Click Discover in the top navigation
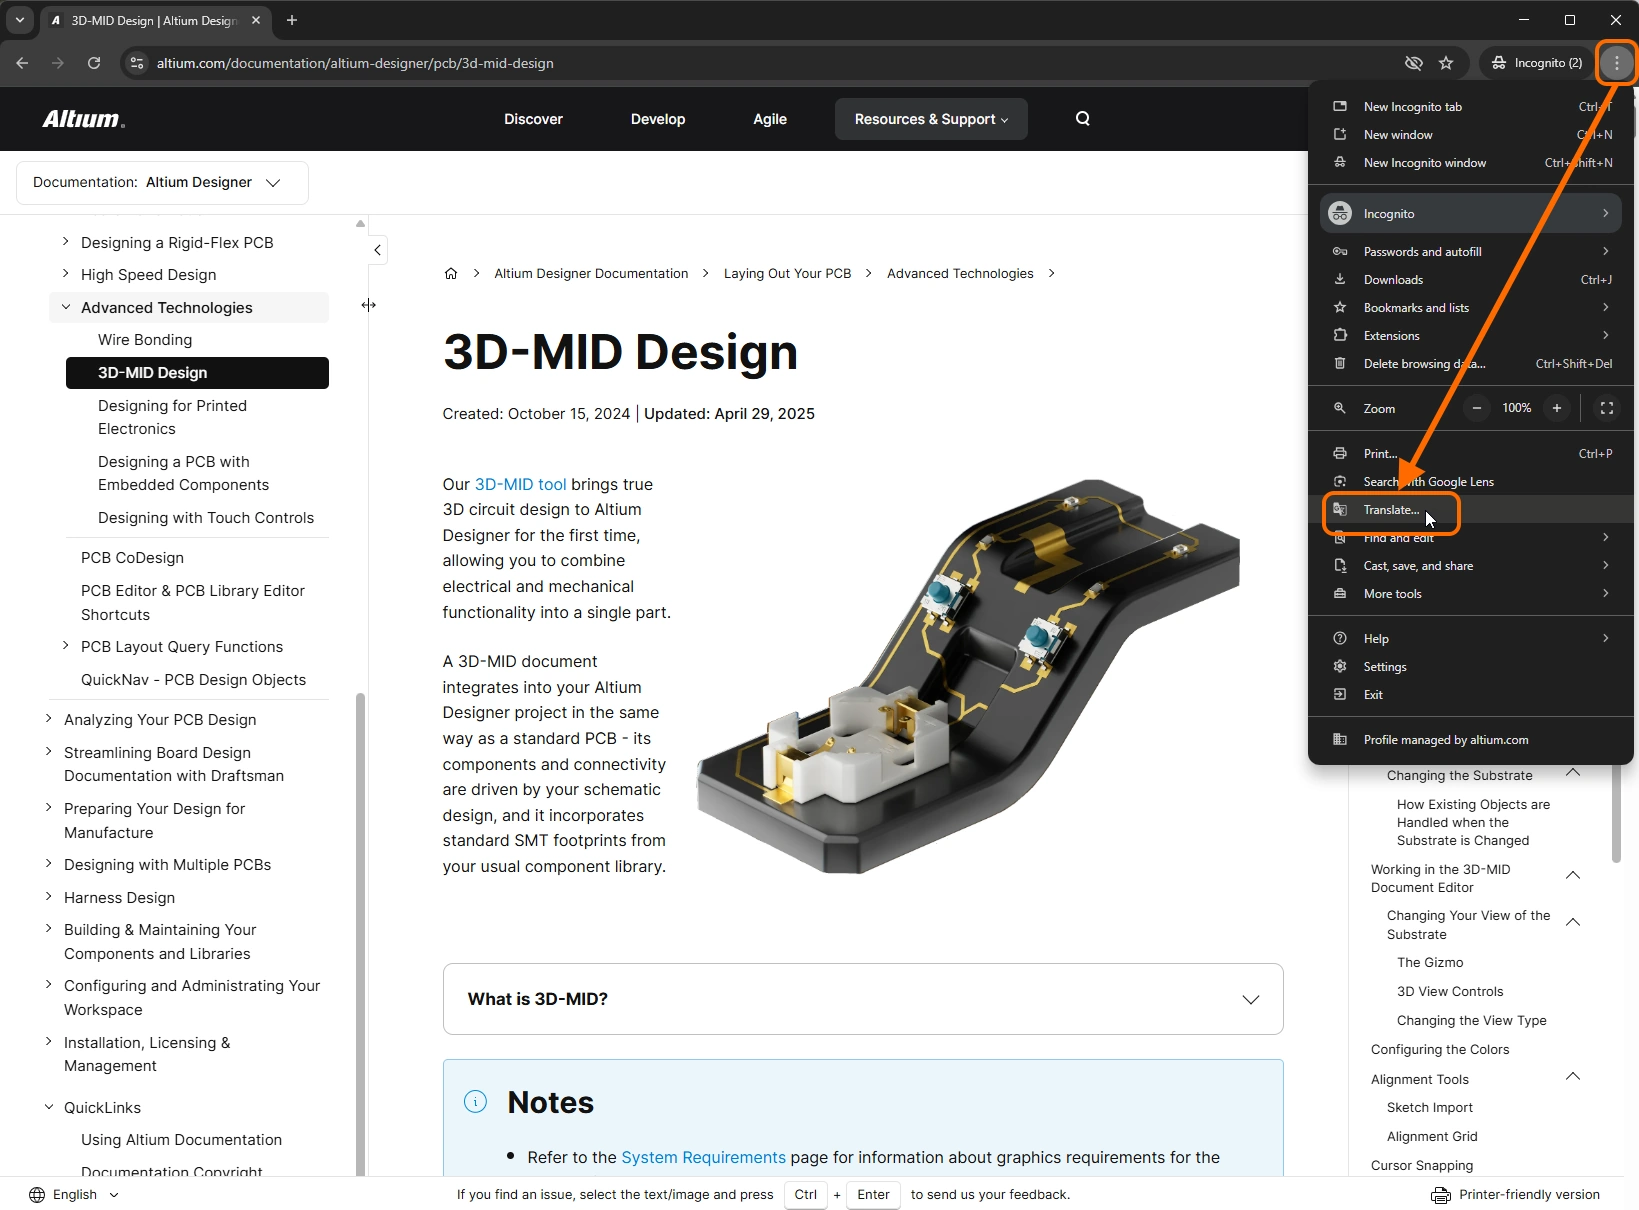 coord(533,119)
